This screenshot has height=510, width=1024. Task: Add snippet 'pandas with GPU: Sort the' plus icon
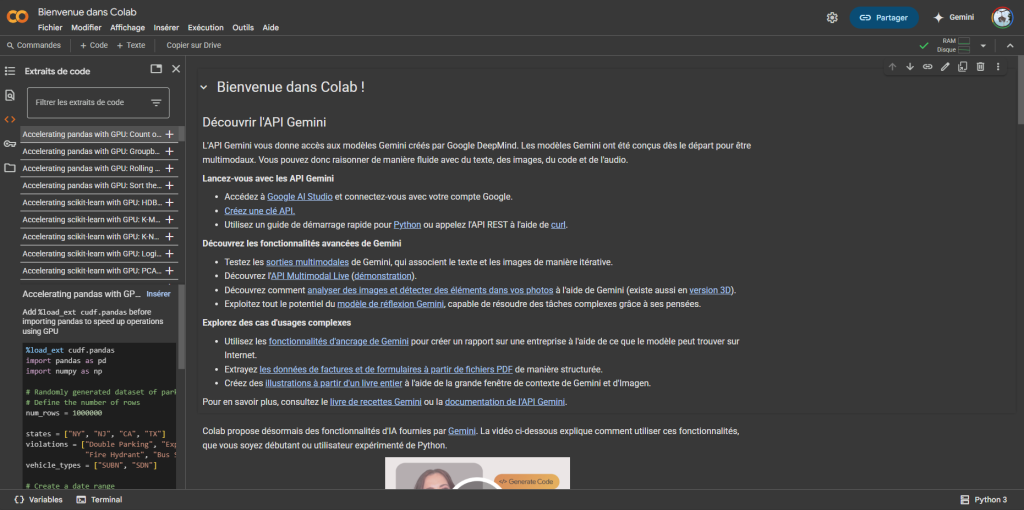[169, 185]
